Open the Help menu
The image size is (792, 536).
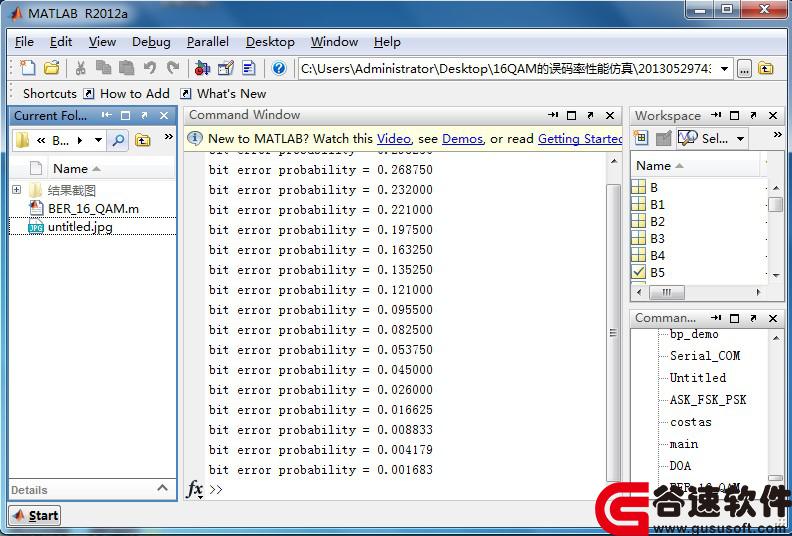(387, 42)
